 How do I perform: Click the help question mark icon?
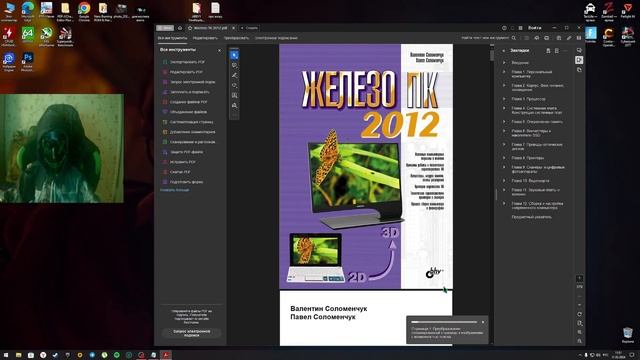[x=504, y=28]
